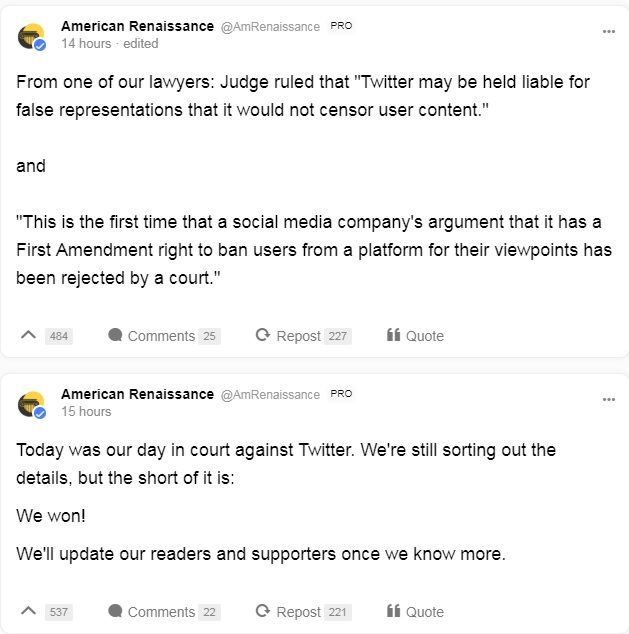
Task: Upvote the "We won!" post
Action: coord(28,611)
